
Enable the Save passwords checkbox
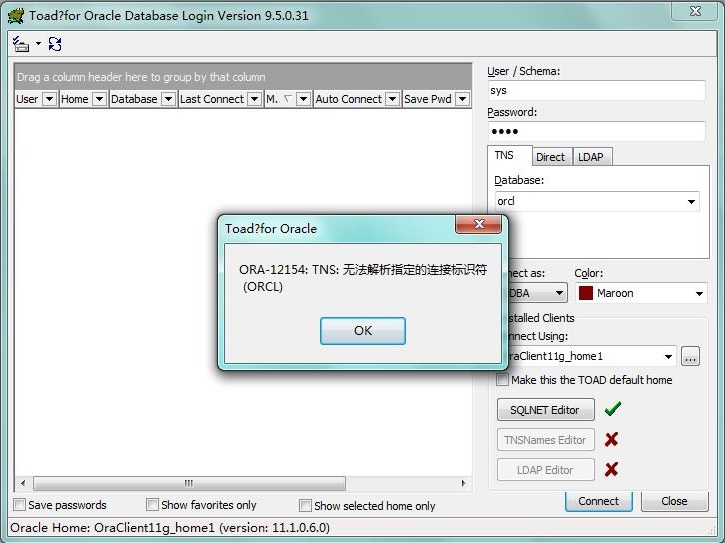[20, 505]
